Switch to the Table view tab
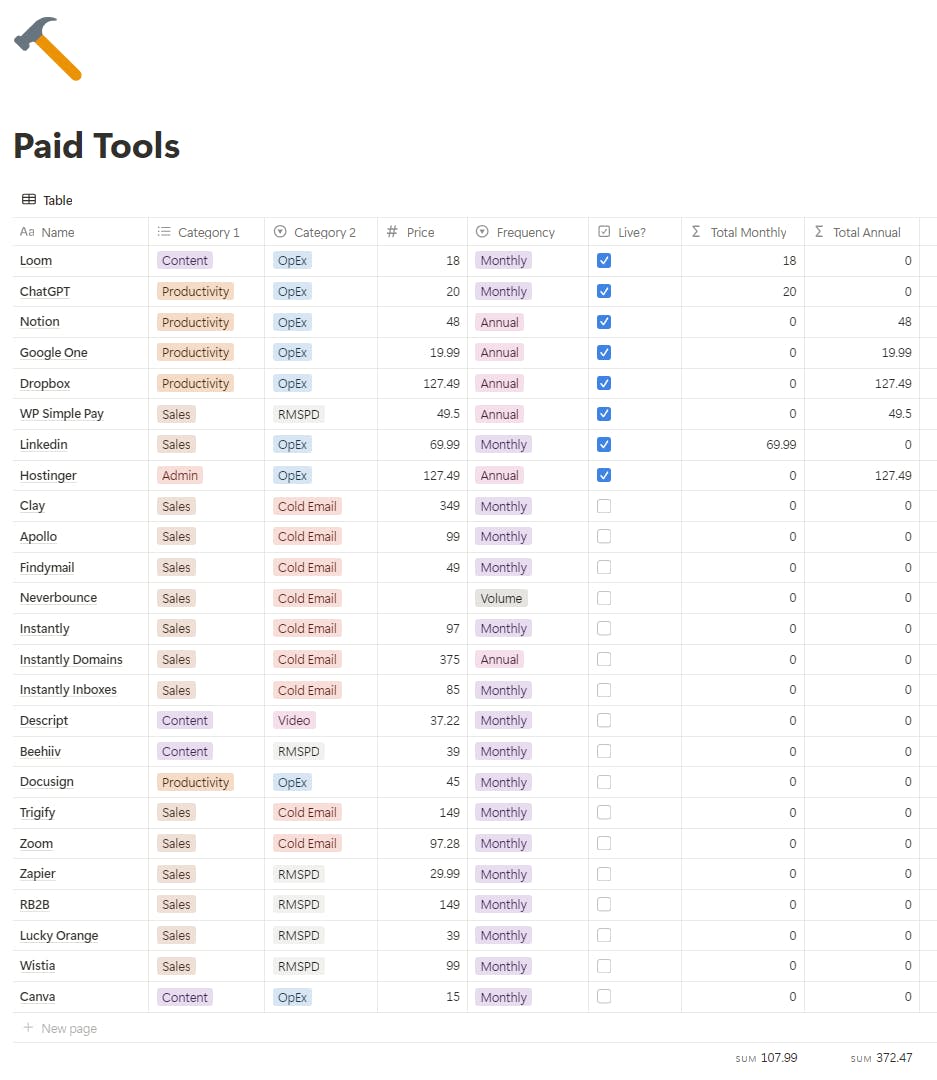Screen dimensions: 937x1080 coord(47,200)
